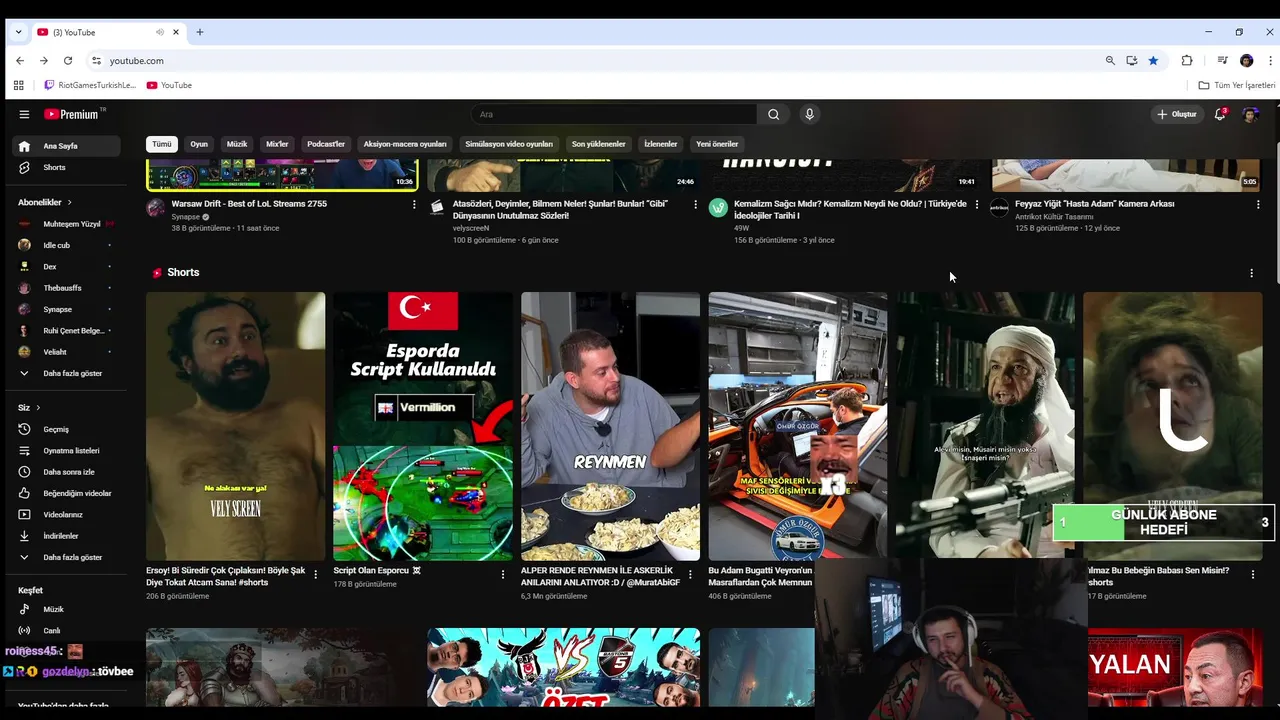Click the browser back arrow
Viewport: 1280px width, 720px height.
pos(19,61)
